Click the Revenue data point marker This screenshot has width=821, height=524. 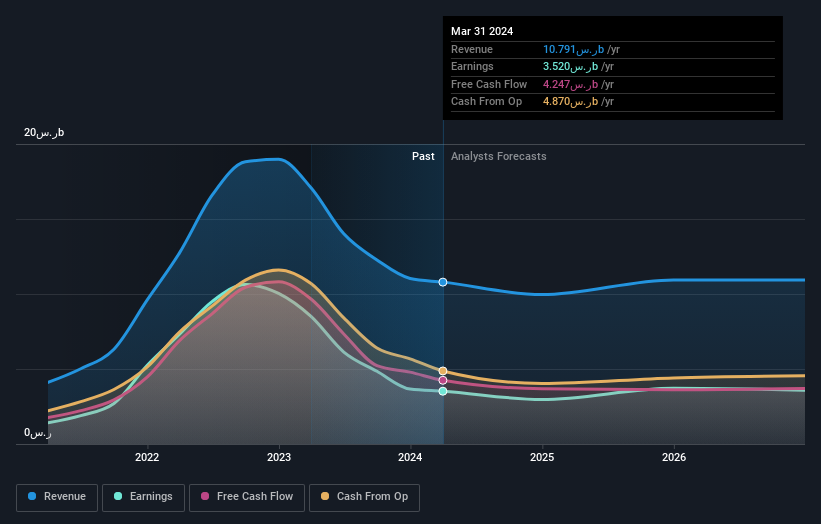[443, 282]
